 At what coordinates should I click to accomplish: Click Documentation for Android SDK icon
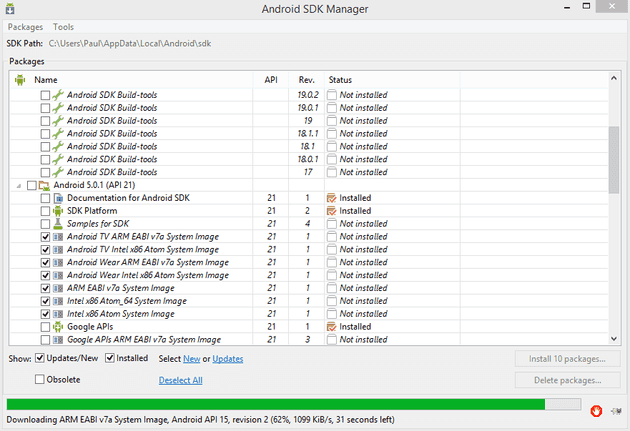[x=58, y=198]
